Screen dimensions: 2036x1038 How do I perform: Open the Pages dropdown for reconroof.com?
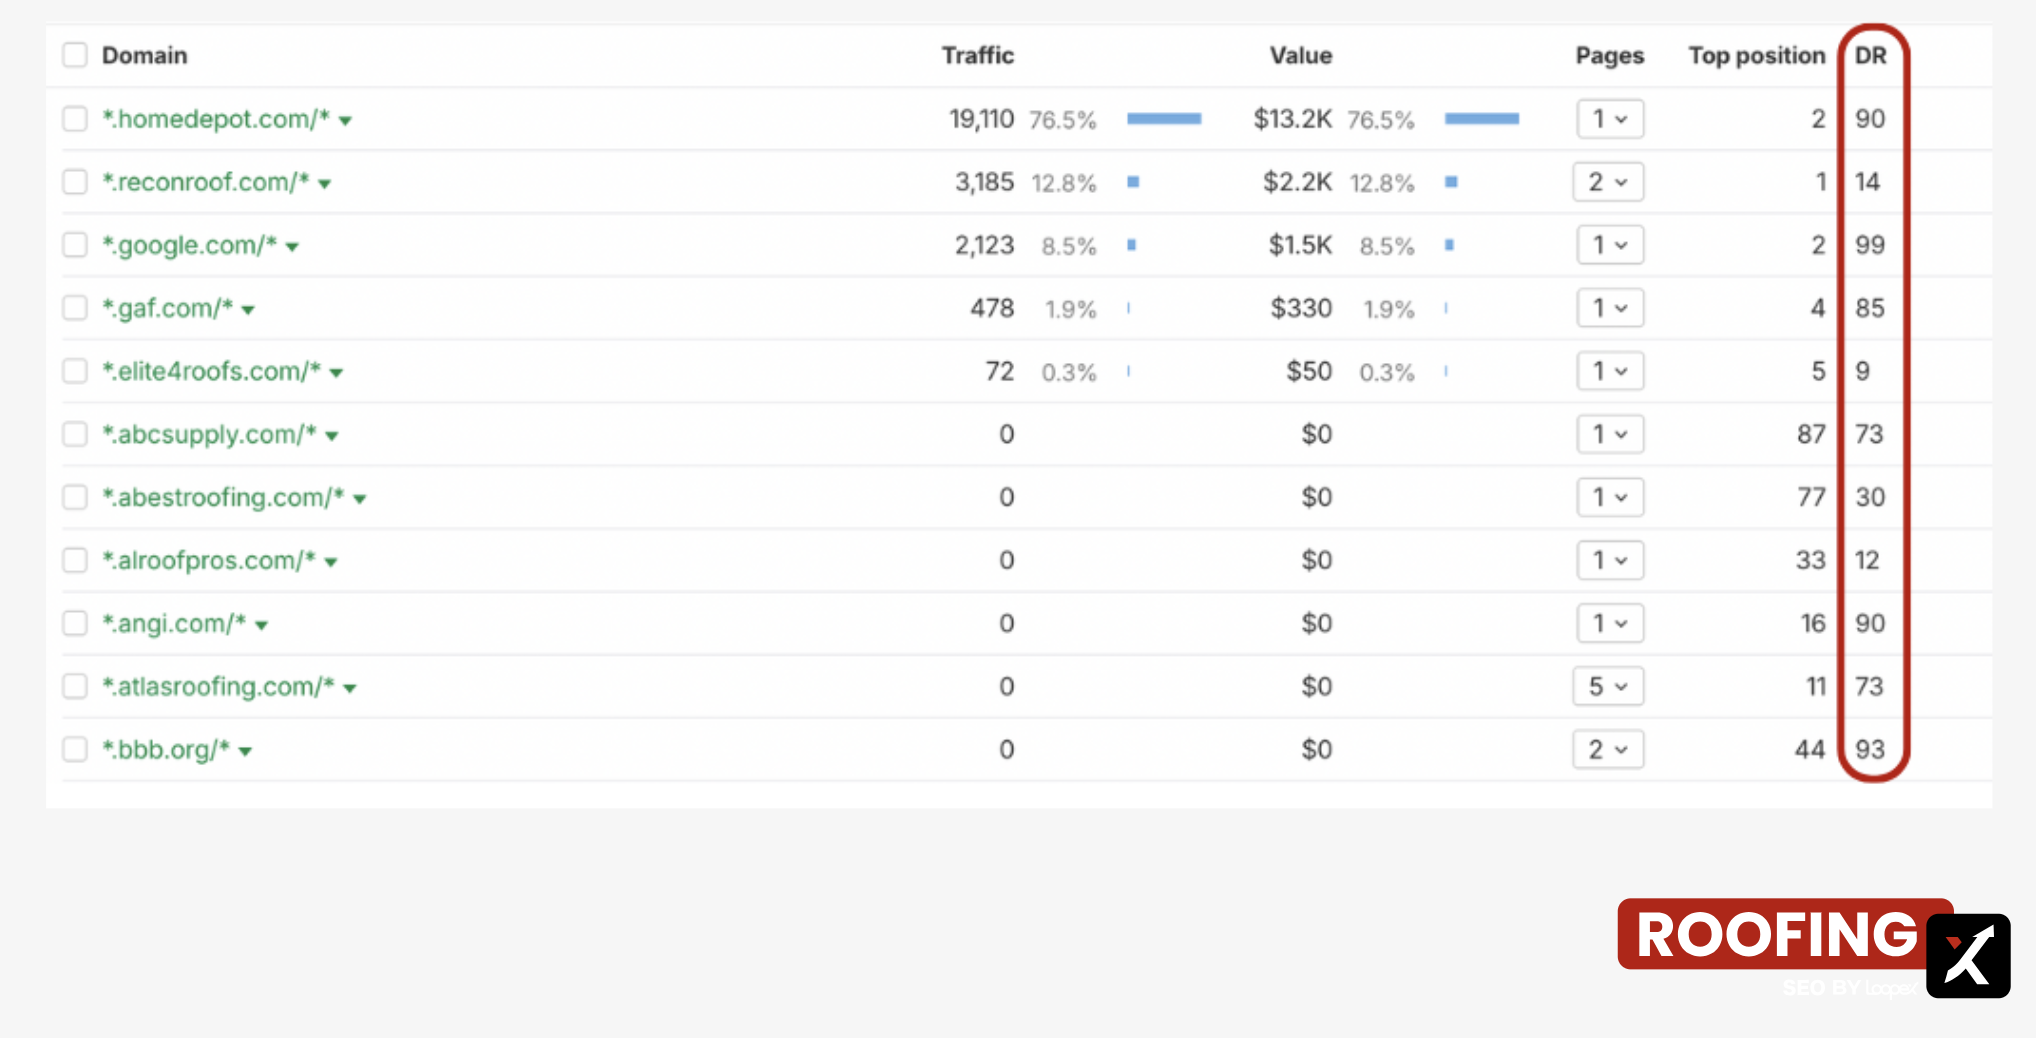tap(1608, 182)
